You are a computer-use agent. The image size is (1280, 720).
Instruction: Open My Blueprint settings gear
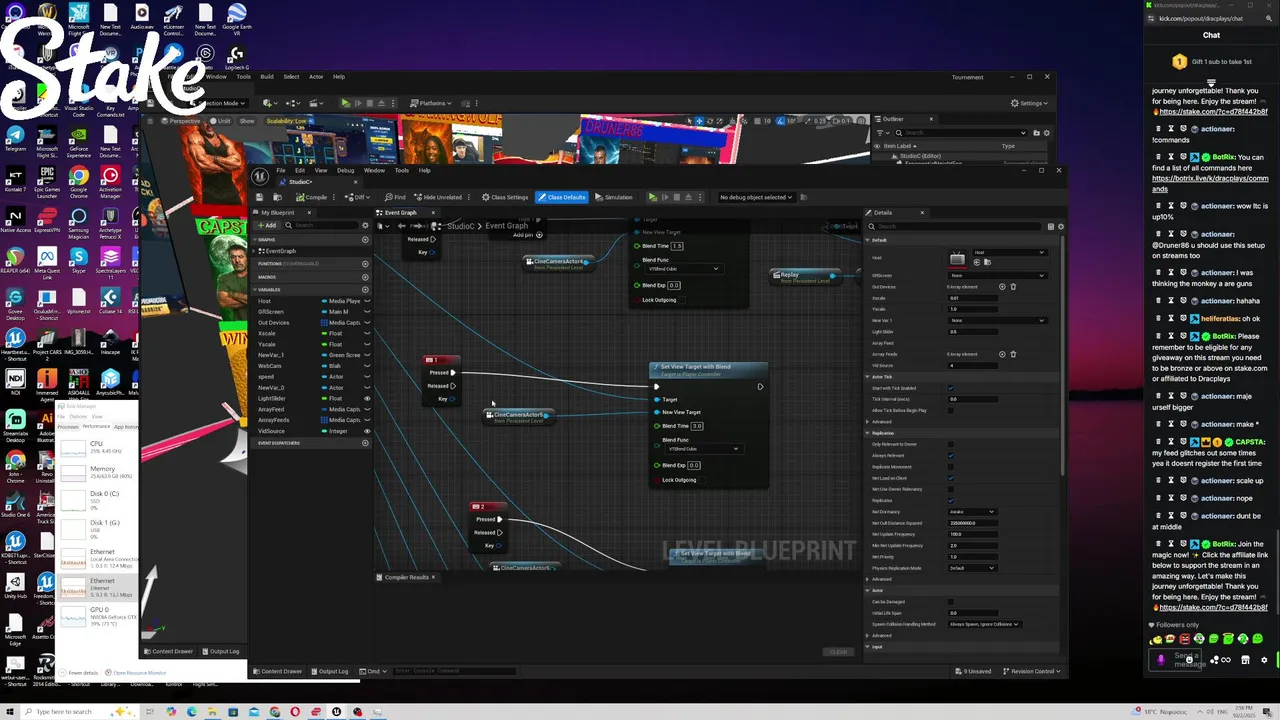click(x=365, y=226)
